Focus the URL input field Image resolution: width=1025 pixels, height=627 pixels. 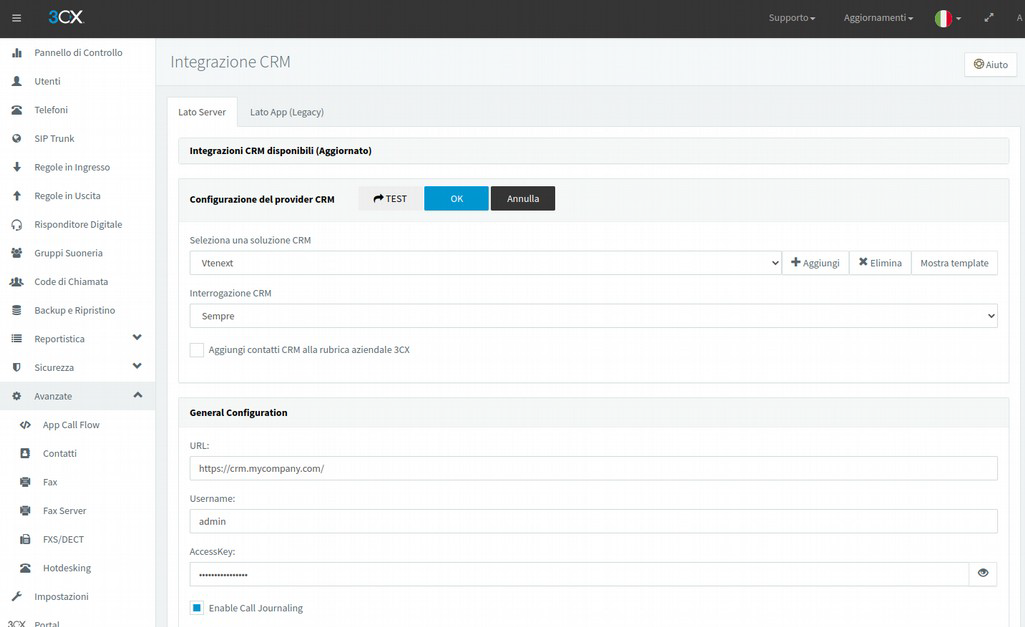click(x=594, y=468)
